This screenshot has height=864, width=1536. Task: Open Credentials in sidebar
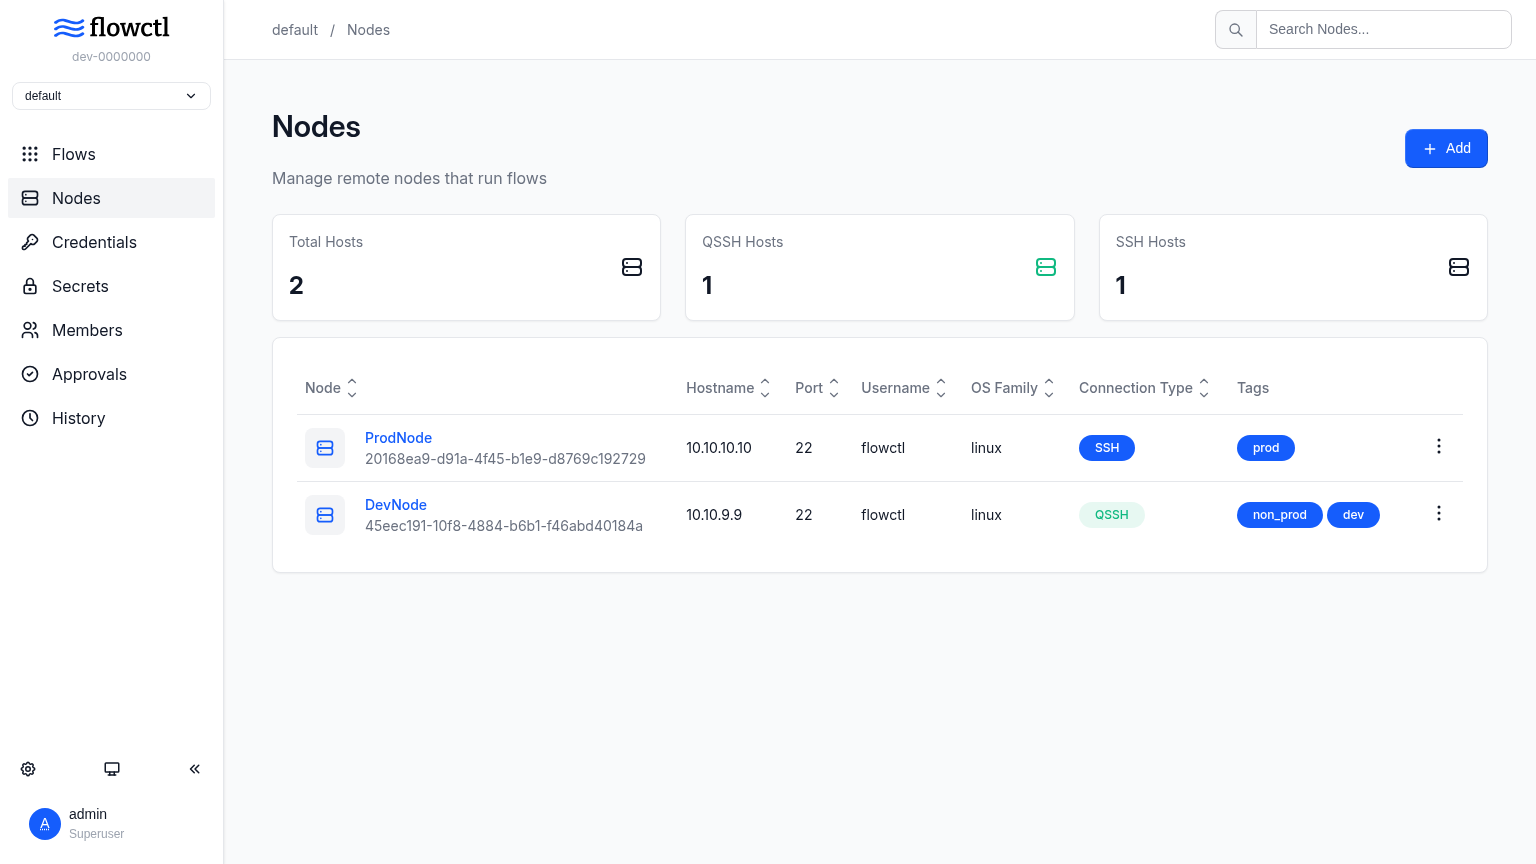pos(111,242)
